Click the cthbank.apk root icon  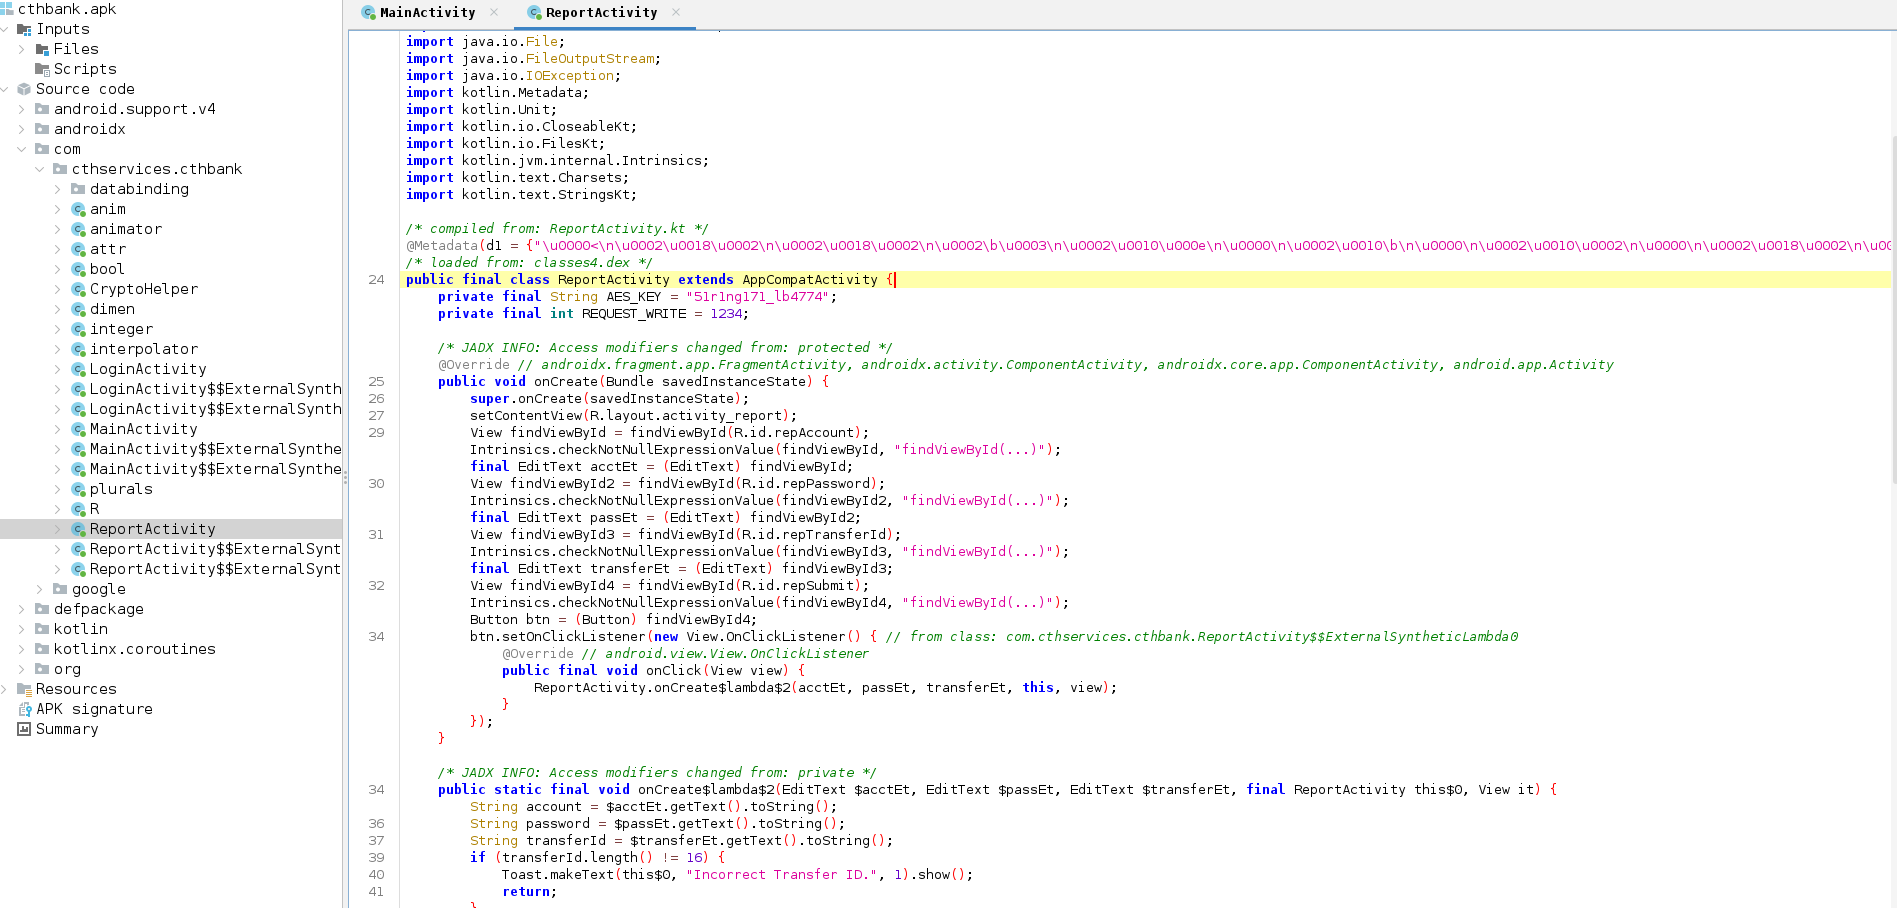coord(7,9)
